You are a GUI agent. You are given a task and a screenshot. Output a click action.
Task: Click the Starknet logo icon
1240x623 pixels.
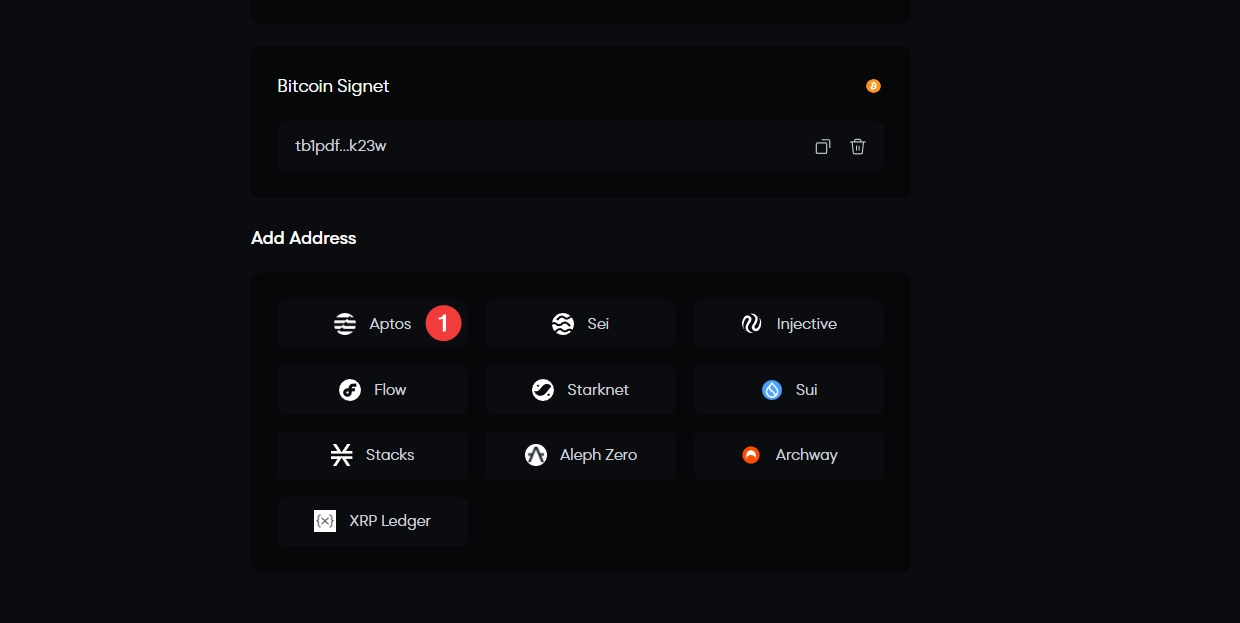pyautogui.click(x=543, y=390)
